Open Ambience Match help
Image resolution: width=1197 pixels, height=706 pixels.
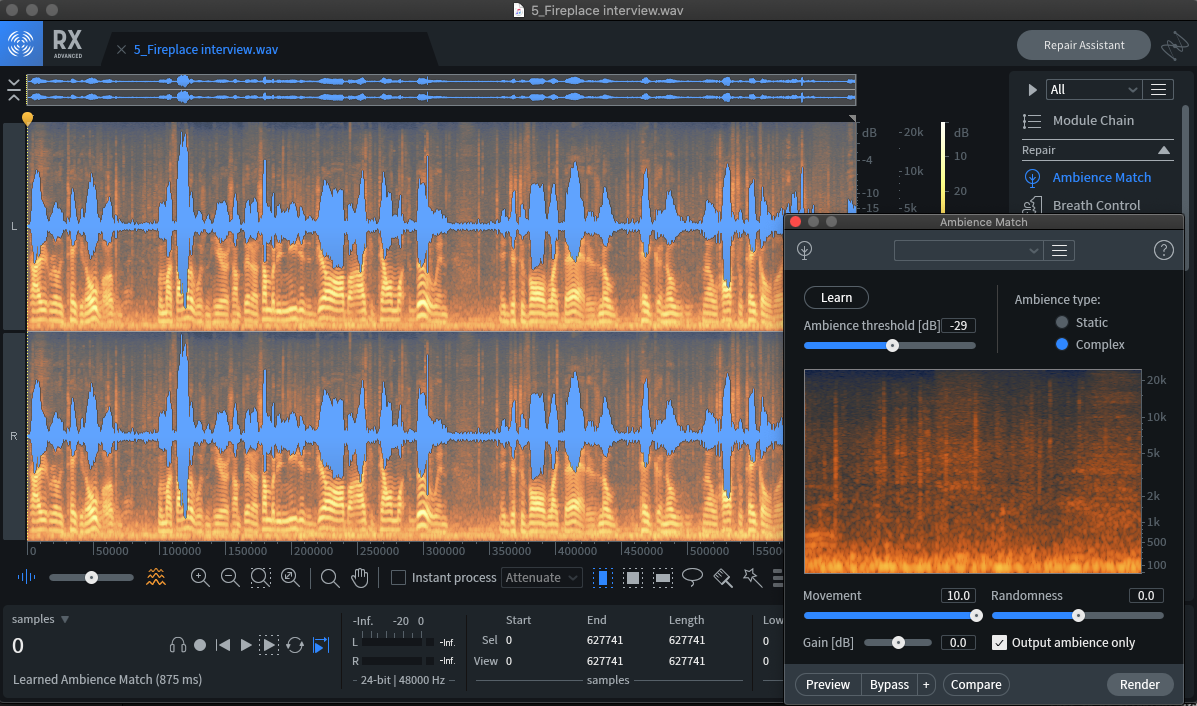[1163, 250]
